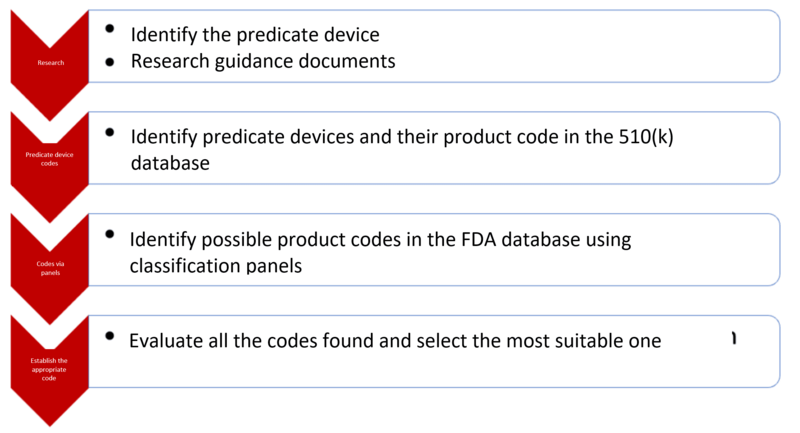
Task: Click the Research guidance documents line
Action: click(263, 61)
